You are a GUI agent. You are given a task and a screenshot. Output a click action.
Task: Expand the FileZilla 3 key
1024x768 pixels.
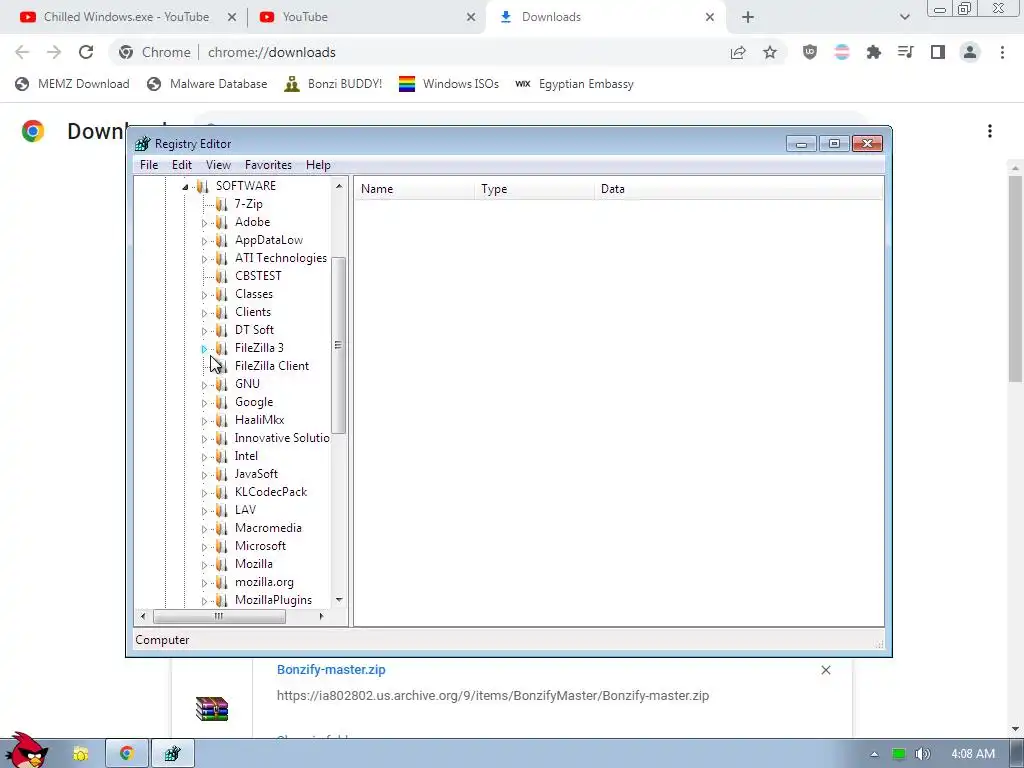204,349
